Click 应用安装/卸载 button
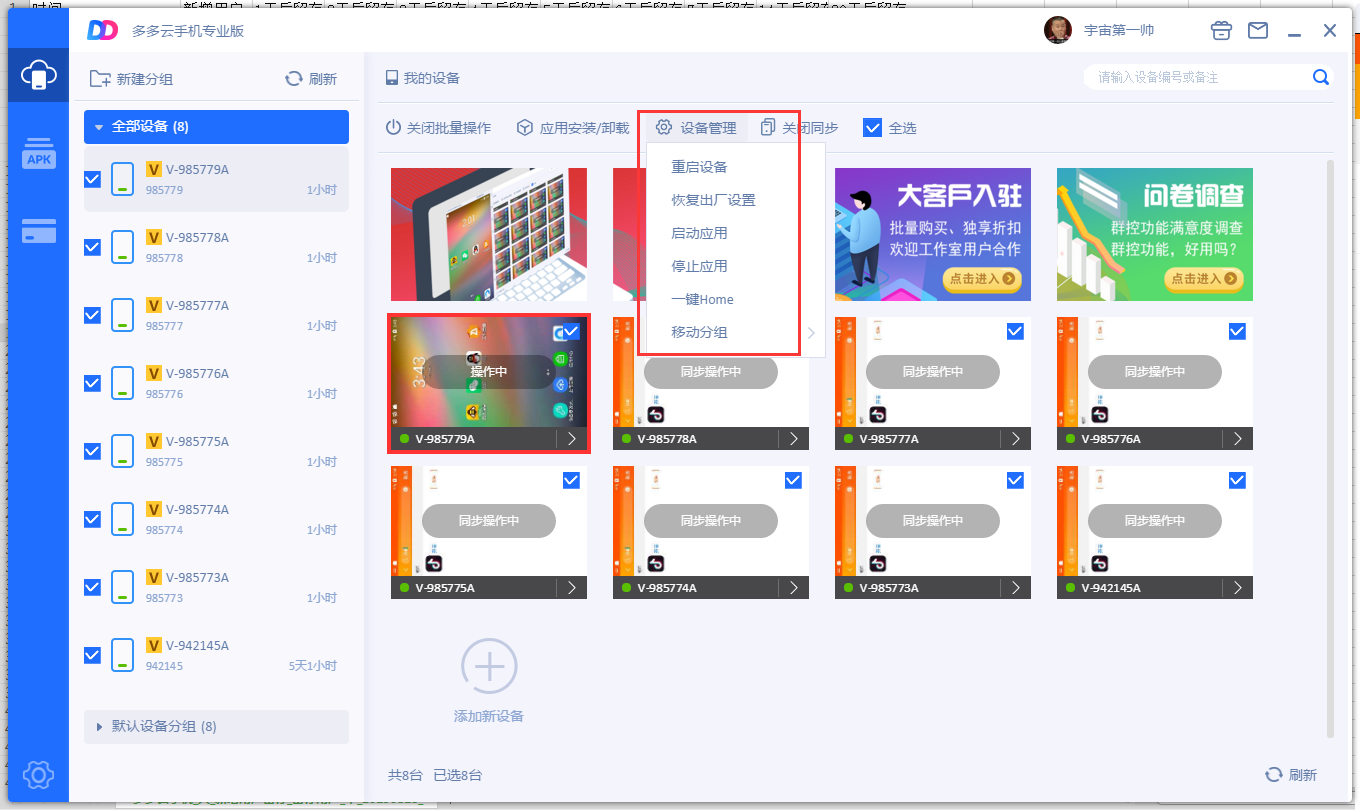 tap(573, 128)
